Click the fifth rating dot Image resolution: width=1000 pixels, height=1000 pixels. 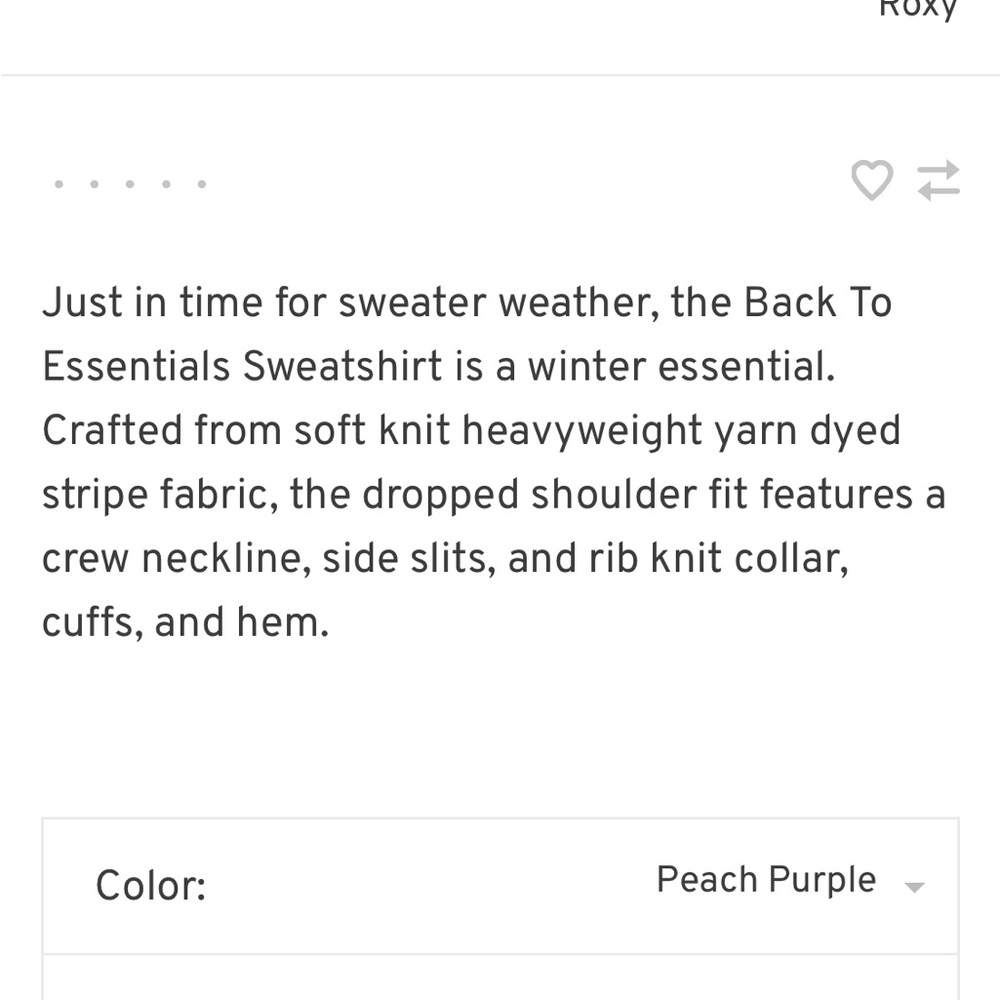pyautogui.click(x=202, y=184)
